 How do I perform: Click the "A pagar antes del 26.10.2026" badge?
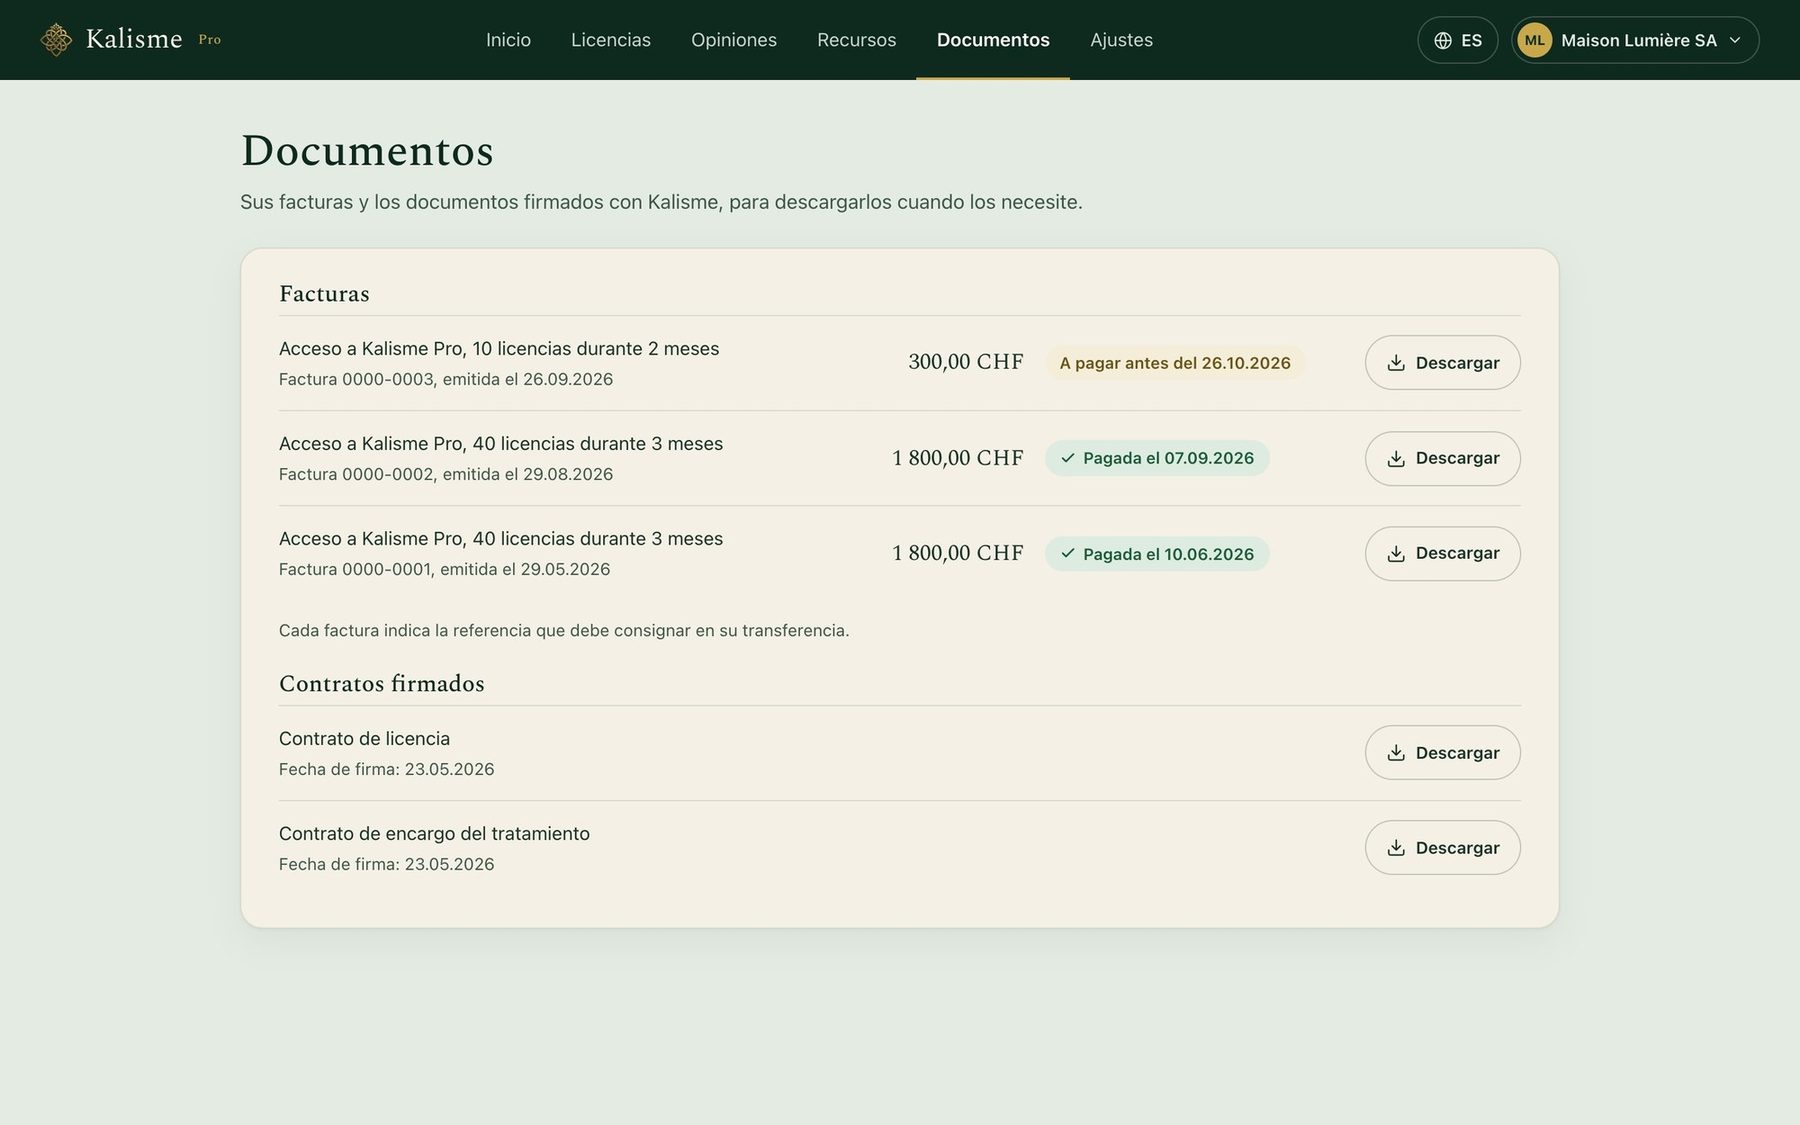(1175, 363)
